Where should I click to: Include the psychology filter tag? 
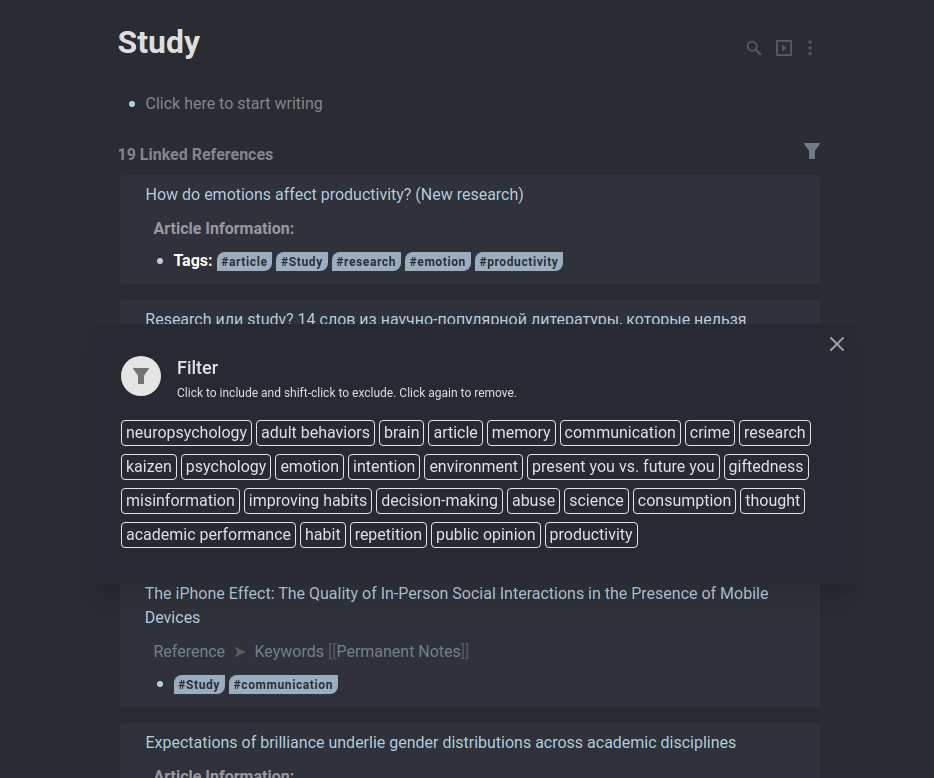[225, 466]
